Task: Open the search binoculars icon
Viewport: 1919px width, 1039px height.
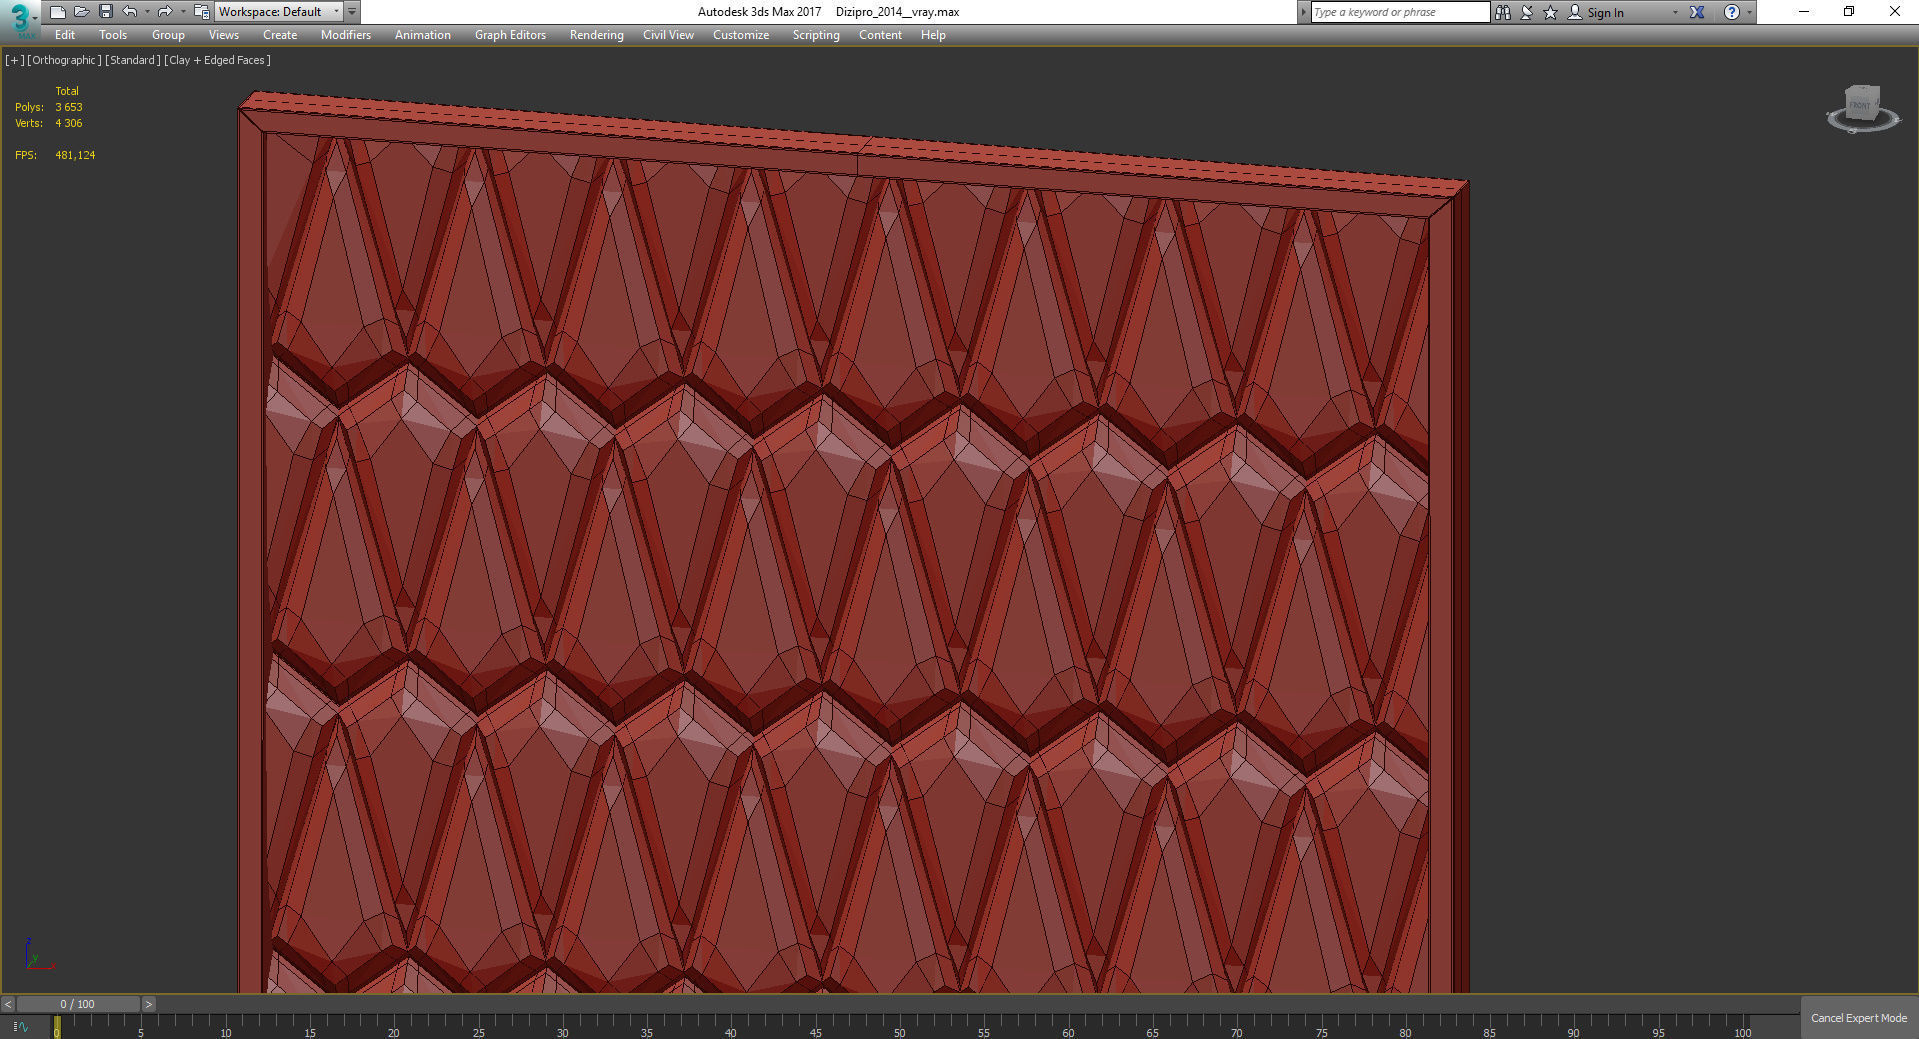Action: click(x=1502, y=12)
